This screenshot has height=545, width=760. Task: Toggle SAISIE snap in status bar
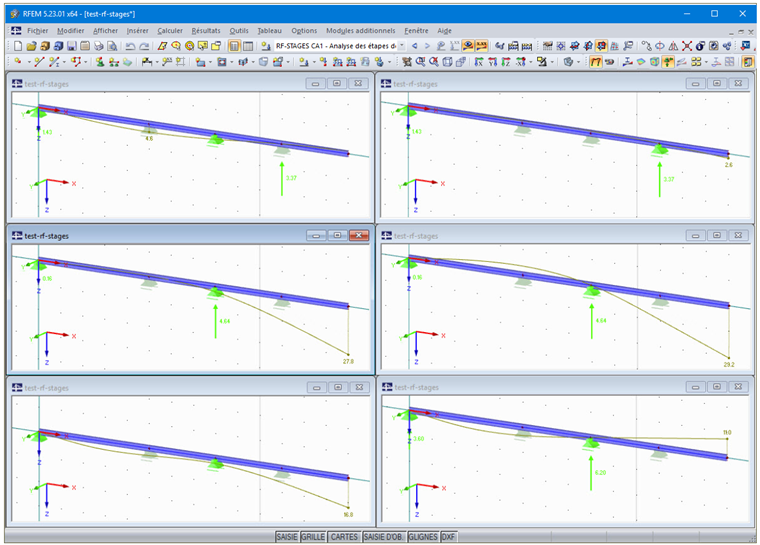[286, 537]
